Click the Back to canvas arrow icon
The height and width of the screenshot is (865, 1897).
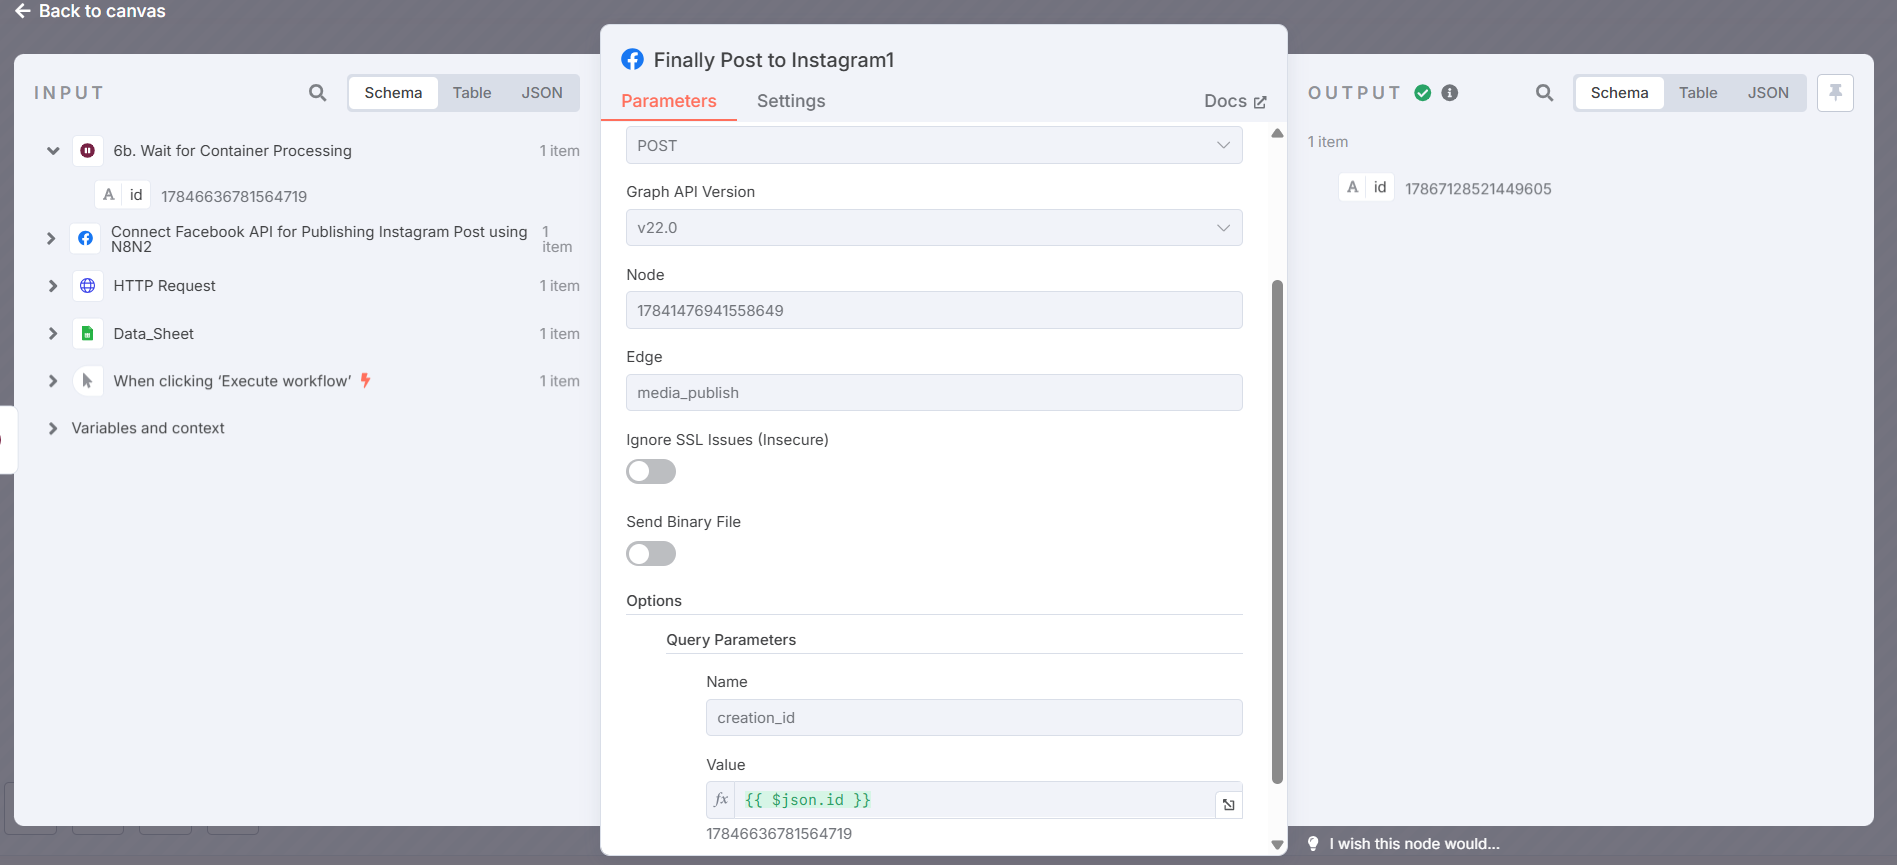(x=22, y=11)
